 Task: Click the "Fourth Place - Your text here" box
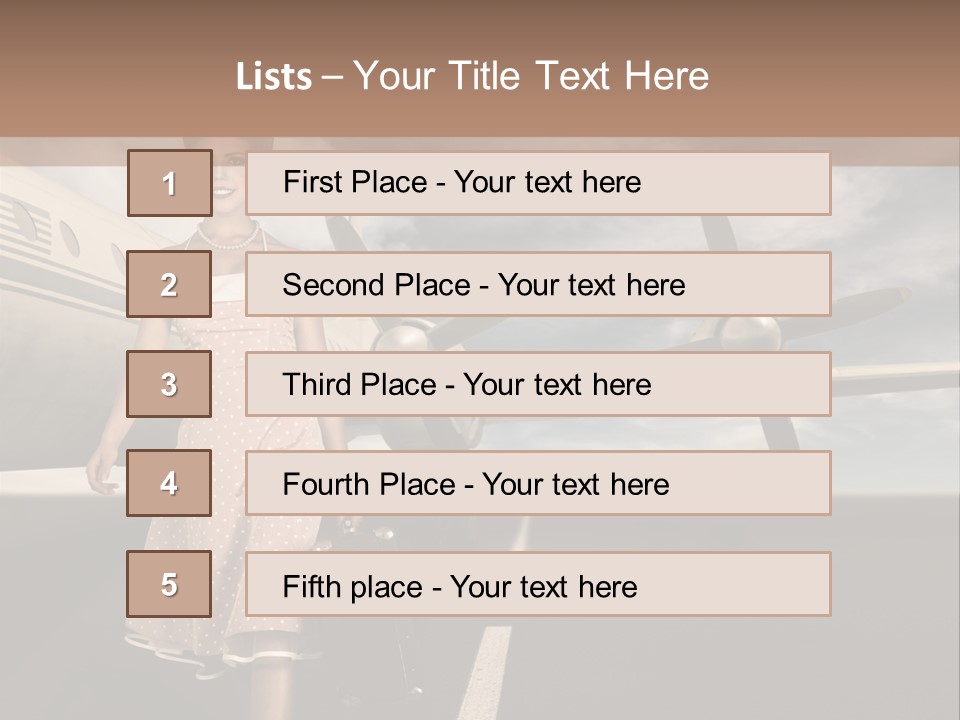coord(538,484)
